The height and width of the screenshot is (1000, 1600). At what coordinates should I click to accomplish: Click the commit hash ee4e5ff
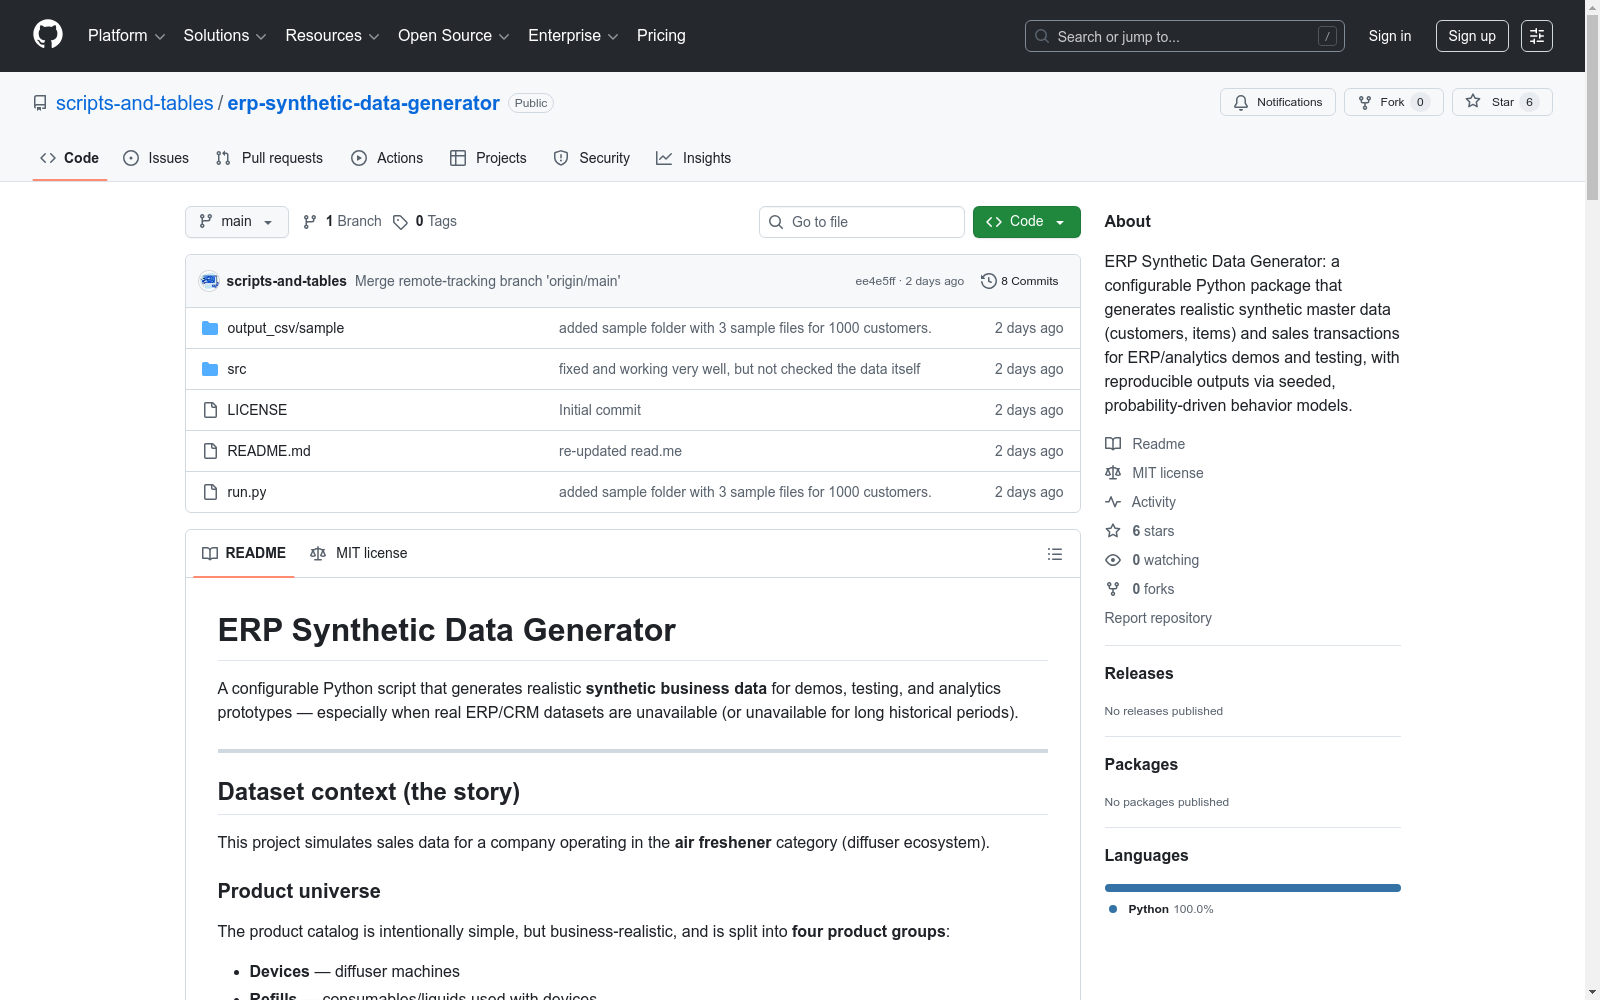click(875, 281)
